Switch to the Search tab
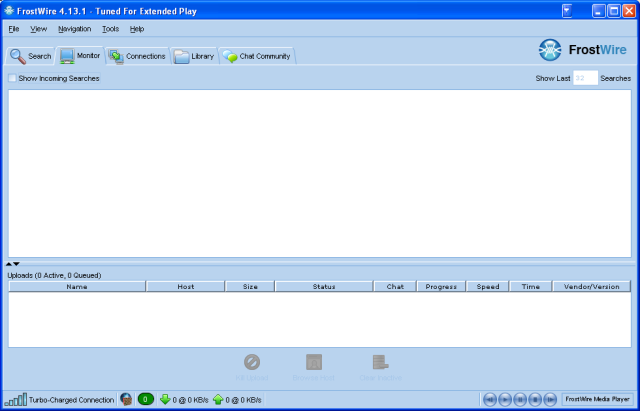Screen dimensions: 640x411 click(x=30, y=56)
